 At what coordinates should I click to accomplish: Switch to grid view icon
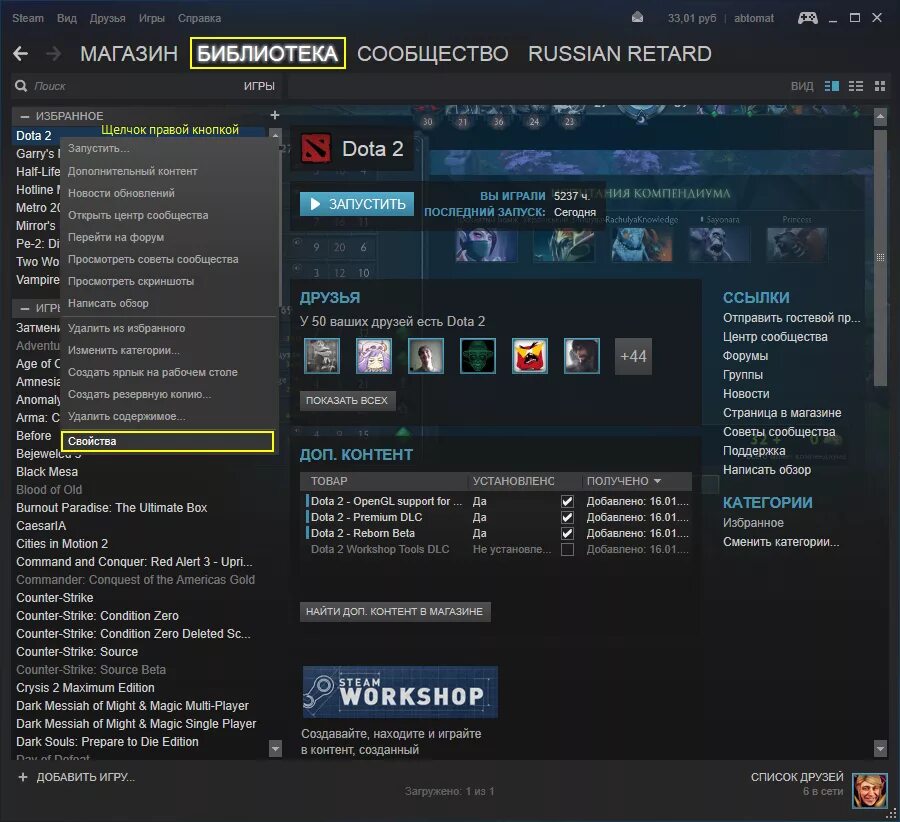880,86
